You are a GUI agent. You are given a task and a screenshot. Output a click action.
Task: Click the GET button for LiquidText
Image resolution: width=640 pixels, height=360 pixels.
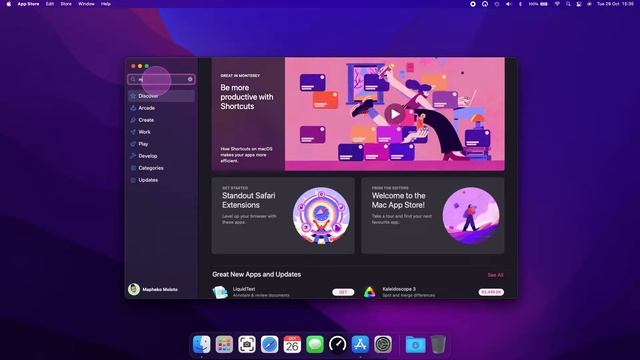pyautogui.click(x=343, y=292)
